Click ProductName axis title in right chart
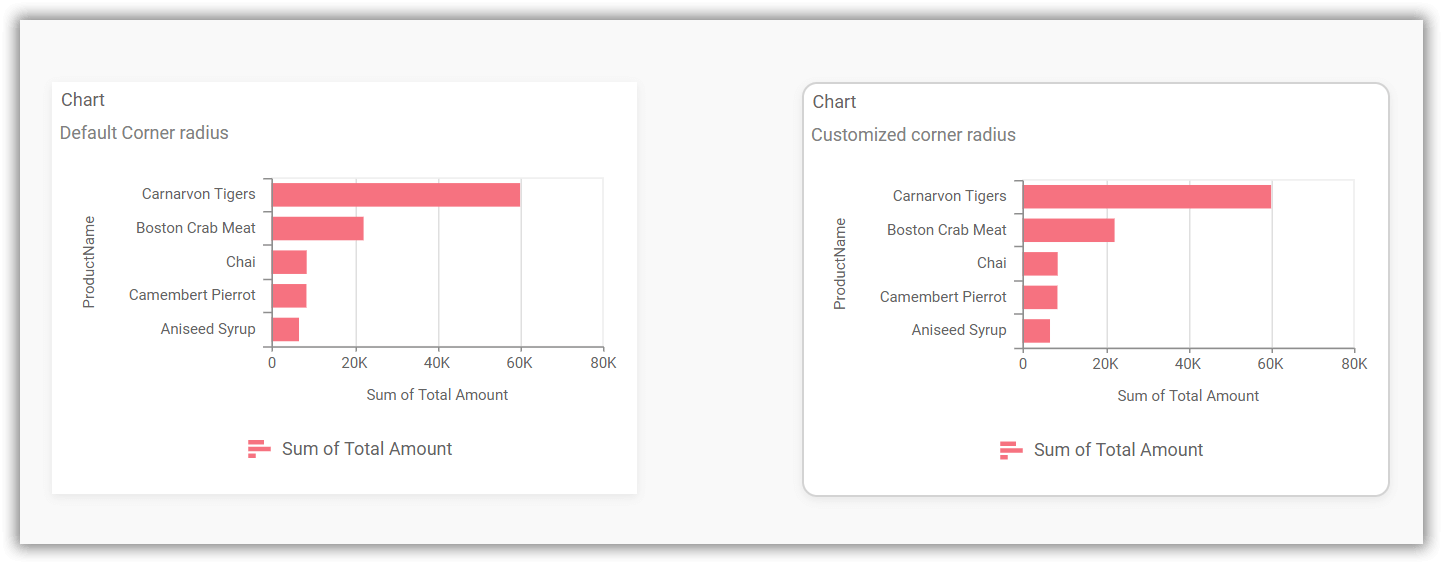The height and width of the screenshot is (564, 1443). click(840, 264)
